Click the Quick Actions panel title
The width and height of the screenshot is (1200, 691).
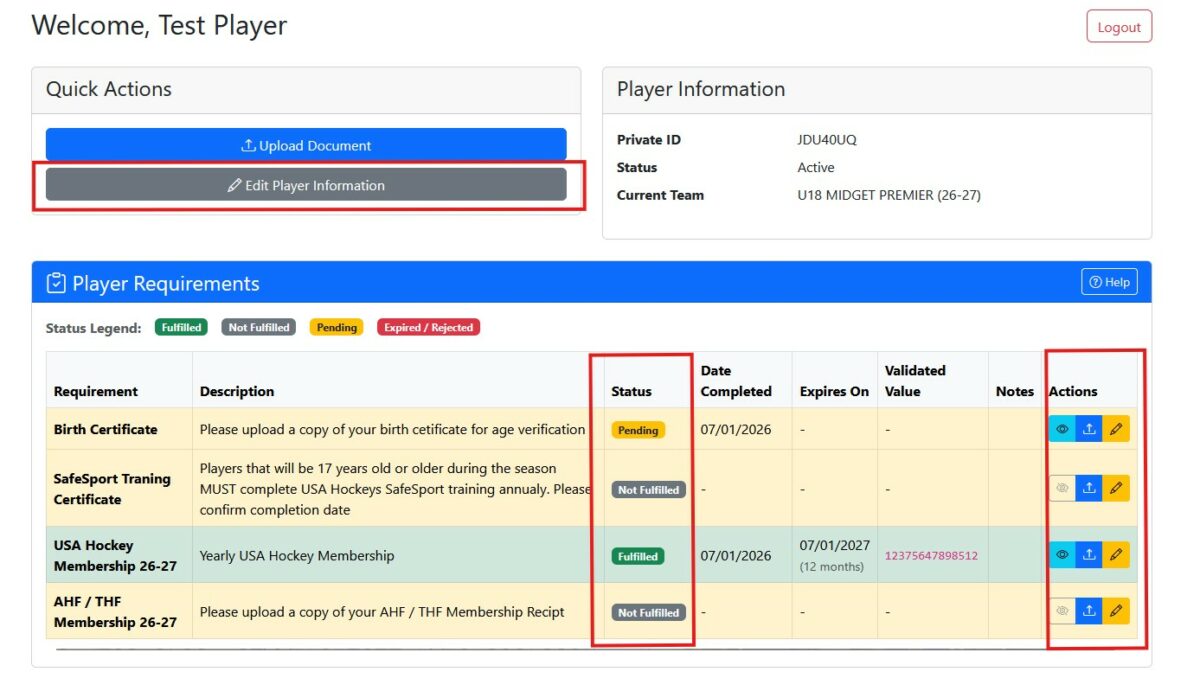[109, 89]
